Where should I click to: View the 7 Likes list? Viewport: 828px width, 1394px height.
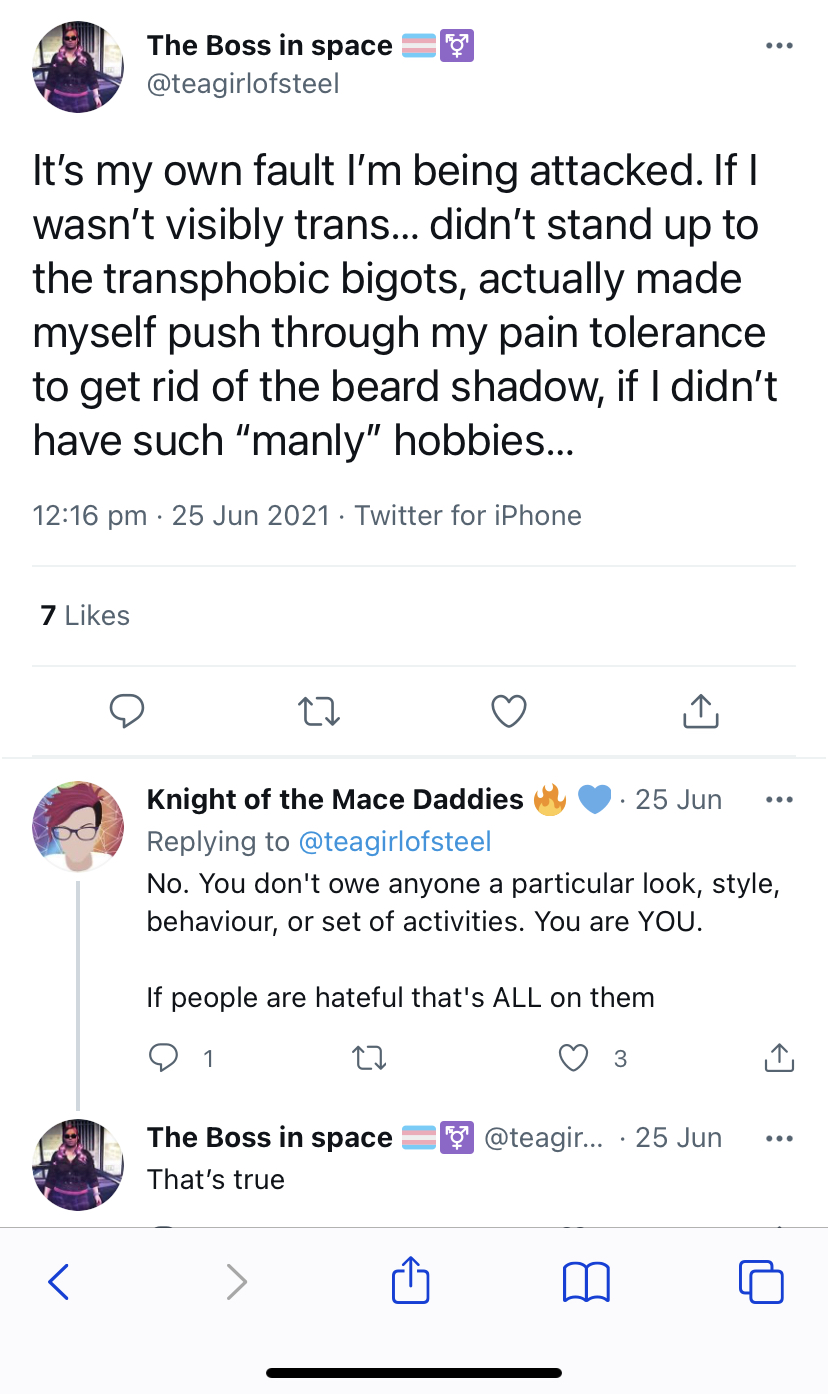85,615
